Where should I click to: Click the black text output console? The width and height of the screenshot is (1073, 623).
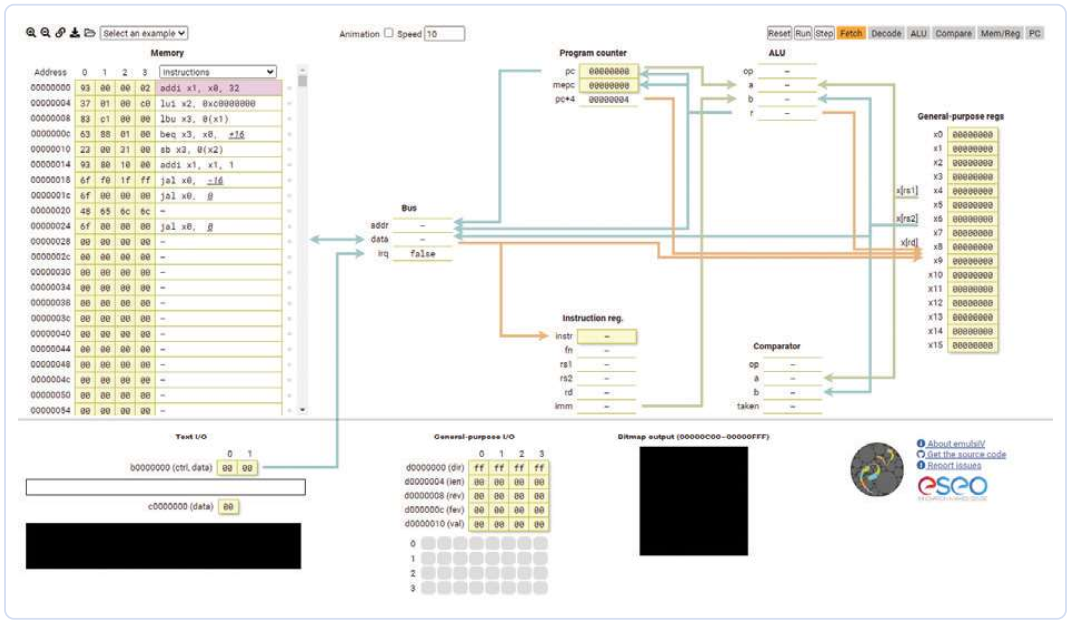click(x=164, y=546)
